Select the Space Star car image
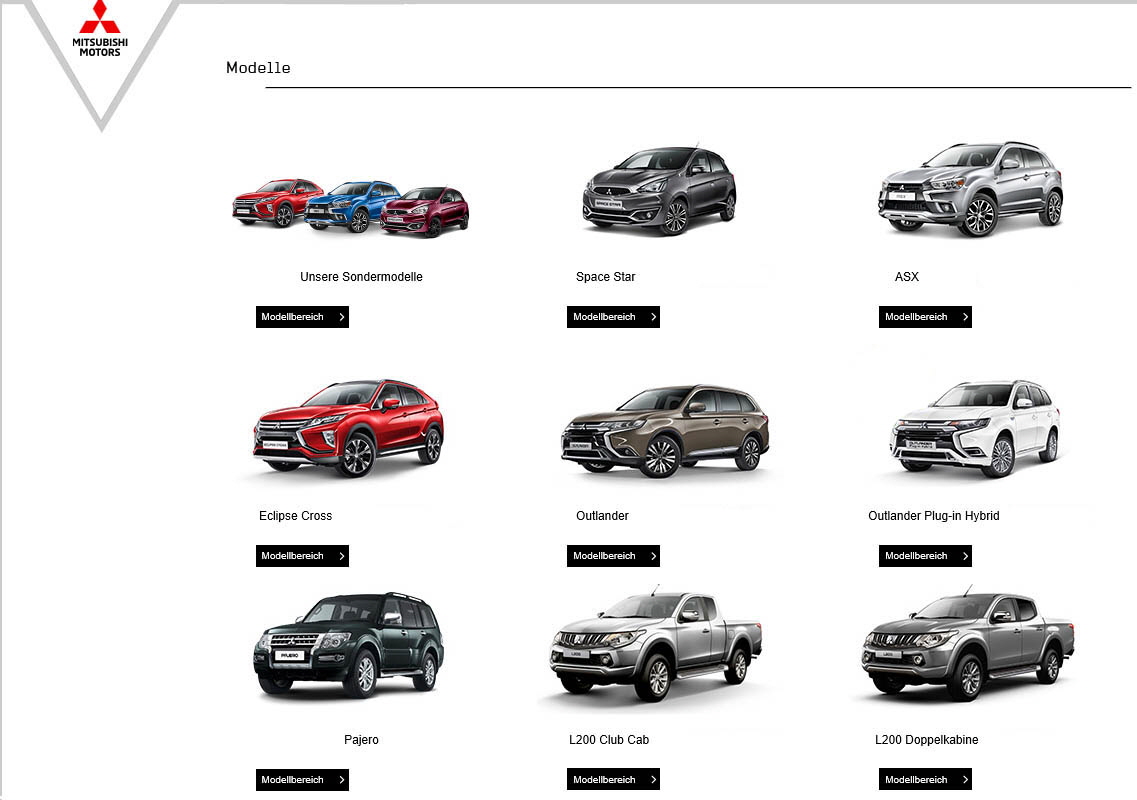Viewport: 1137px width, 800px height. [x=659, y=190]
